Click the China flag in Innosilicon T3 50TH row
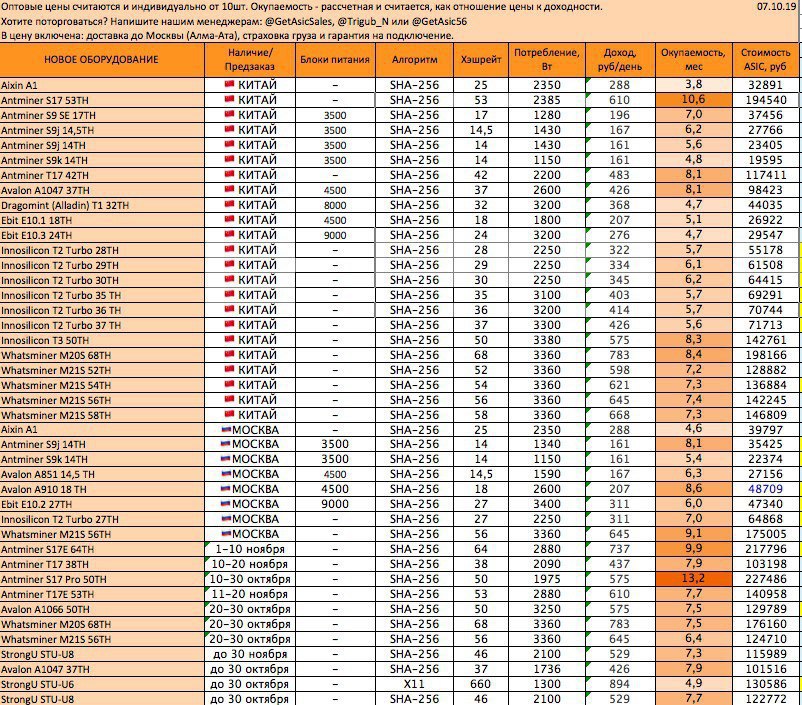 point(230,339)
